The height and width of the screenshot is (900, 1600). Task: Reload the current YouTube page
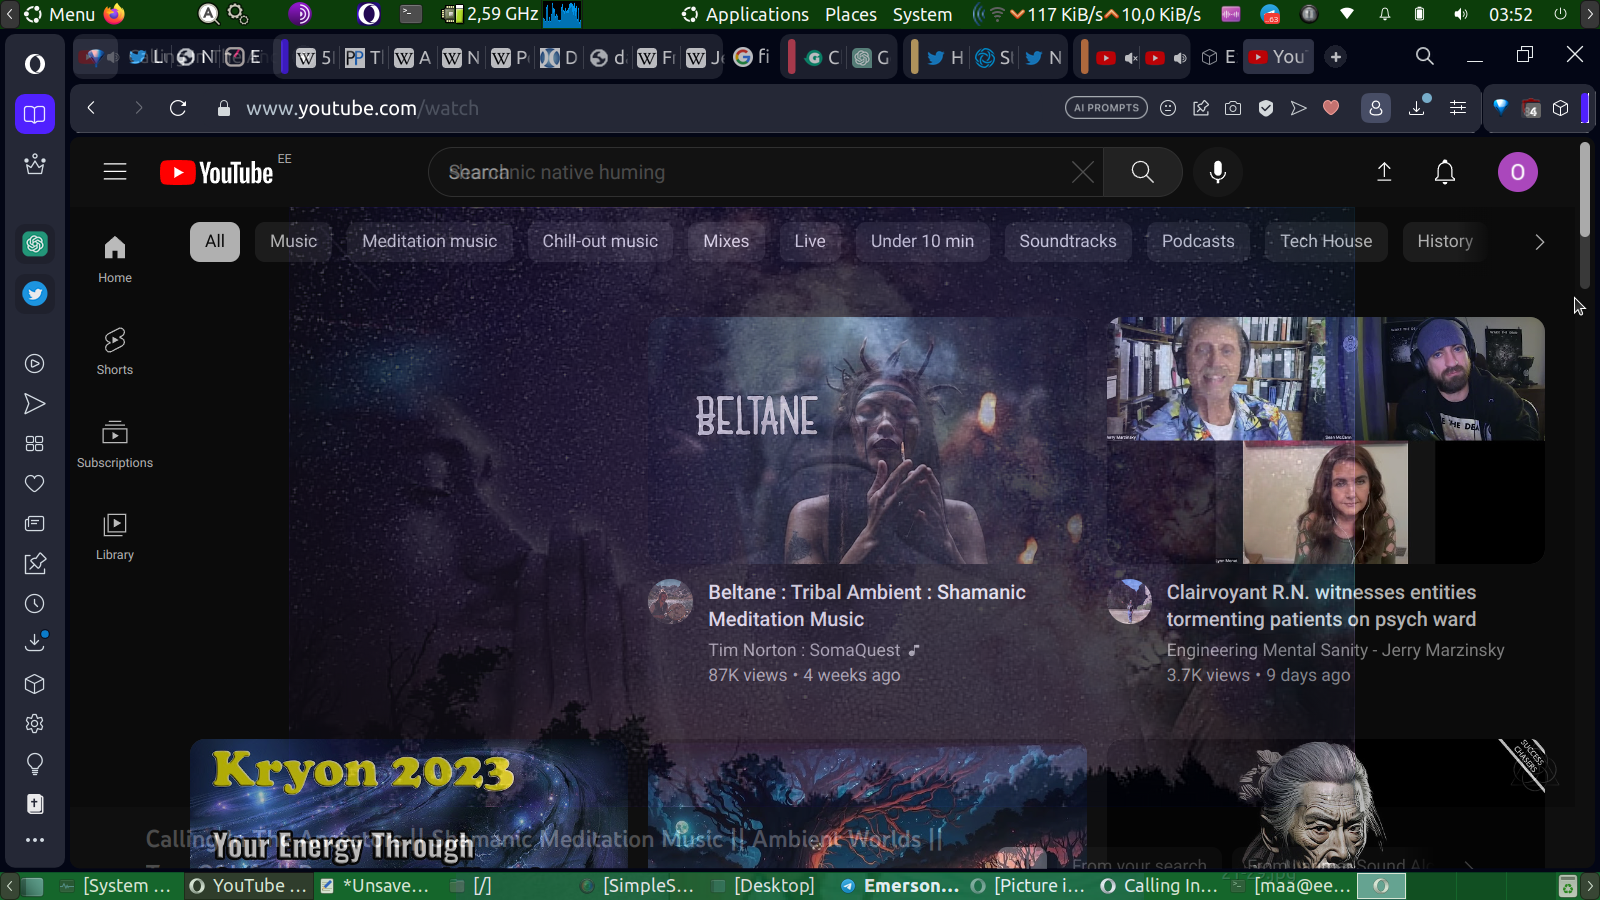(x=178, y=108)
